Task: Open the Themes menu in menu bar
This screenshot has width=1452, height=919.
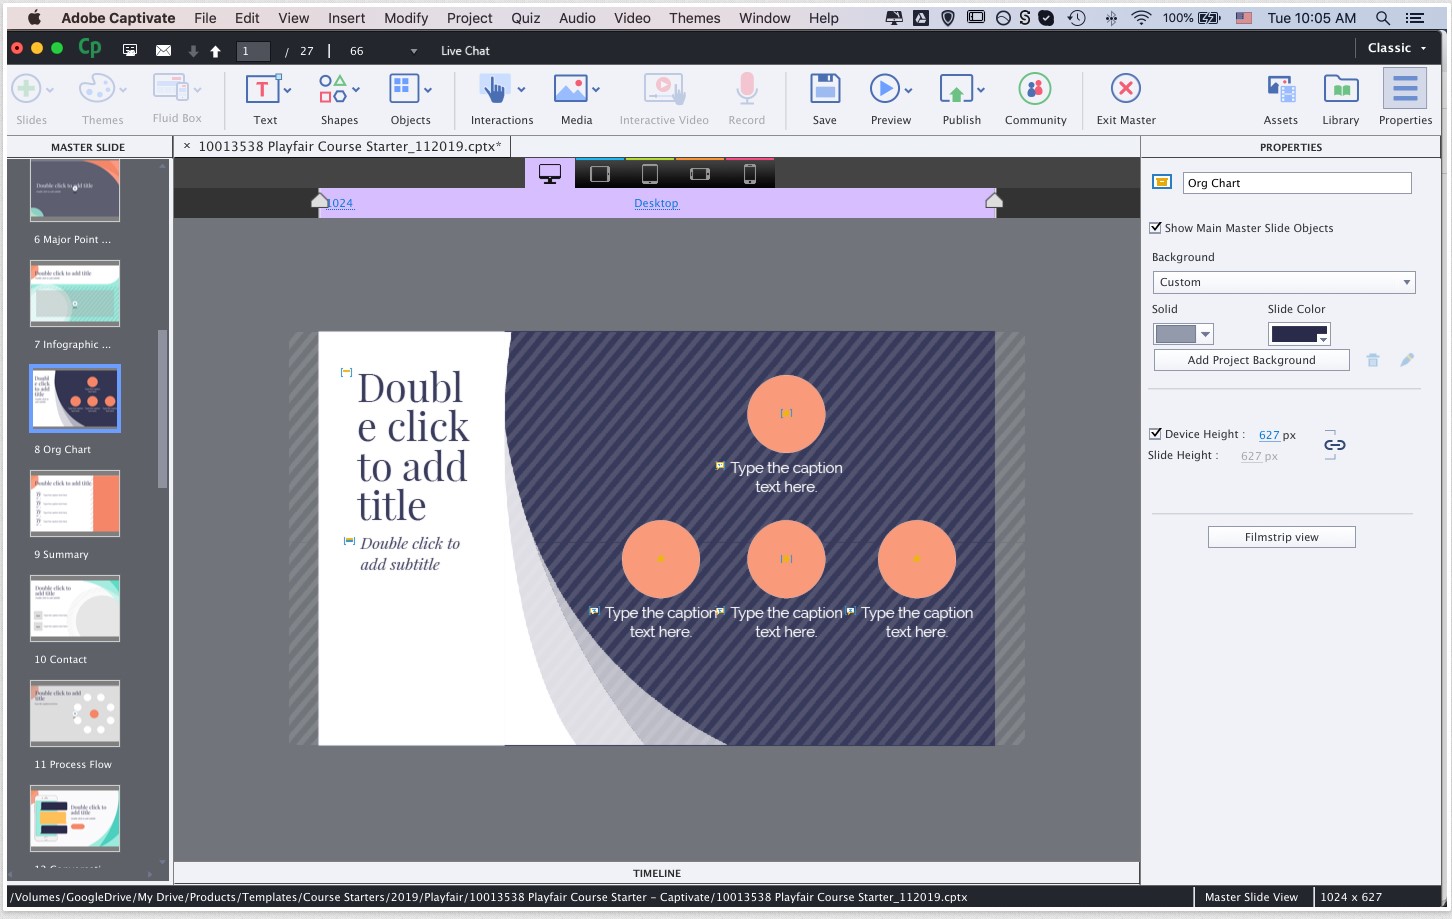Action: 694,18
